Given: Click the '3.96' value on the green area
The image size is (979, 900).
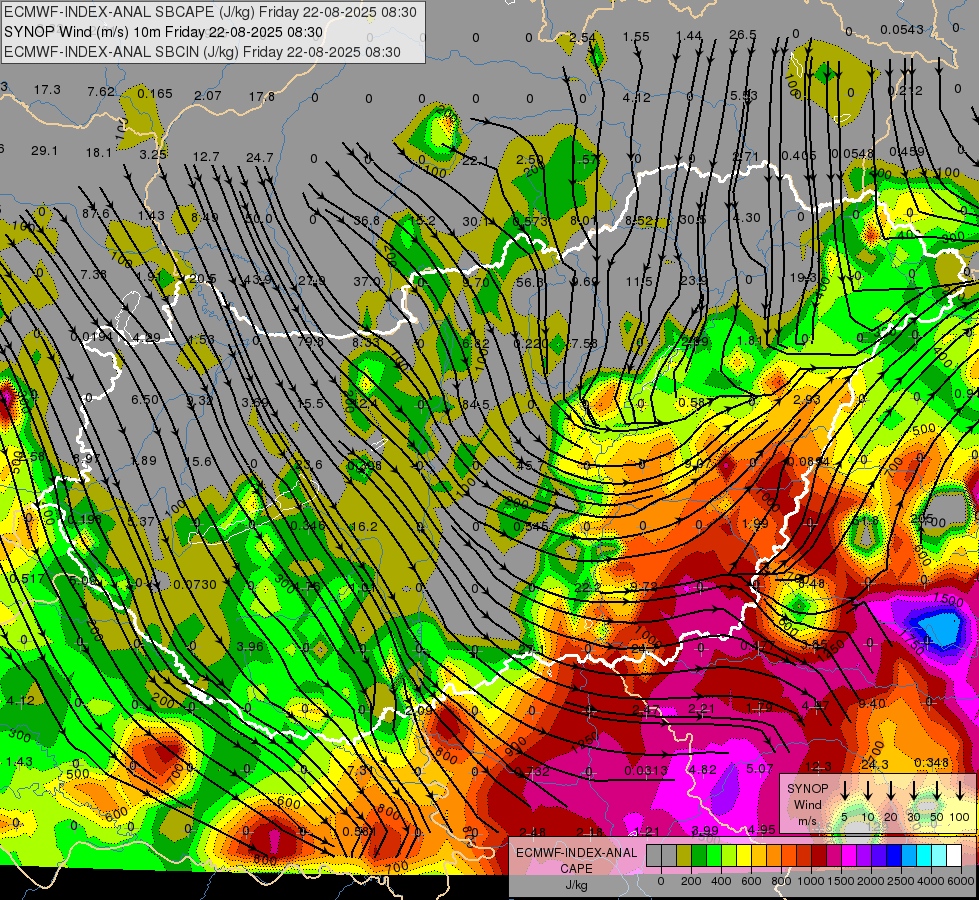Looking at the screenshot, I should tap(250, 646).
